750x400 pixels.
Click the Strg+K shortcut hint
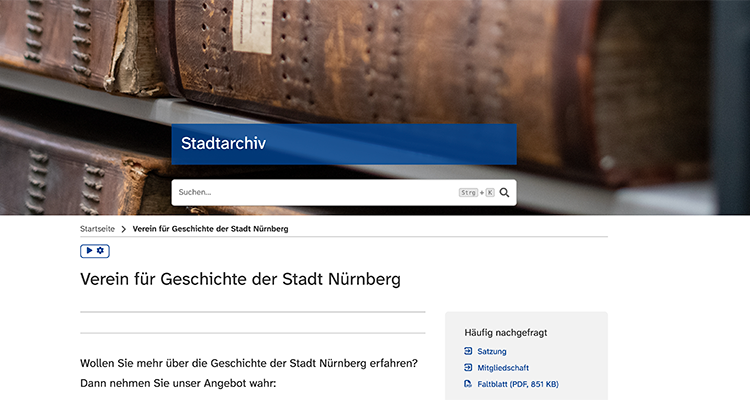tap(476, 192)
